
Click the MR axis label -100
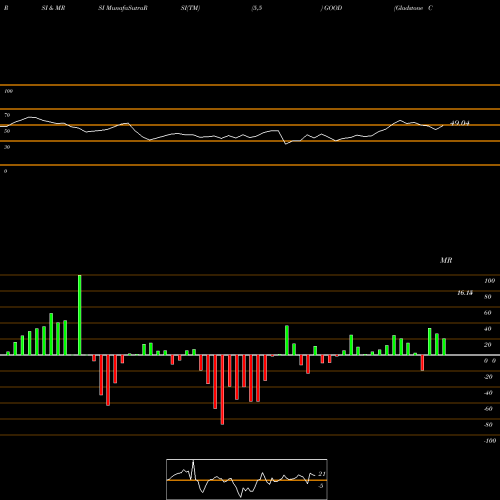click(x=490, y=441)
